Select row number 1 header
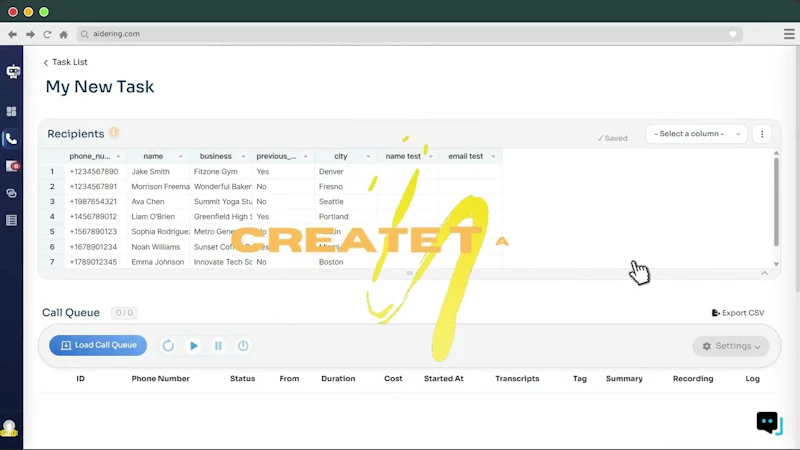Image resolution: width=800 pixels, height=450 pixels. click(x=52, y=171)
